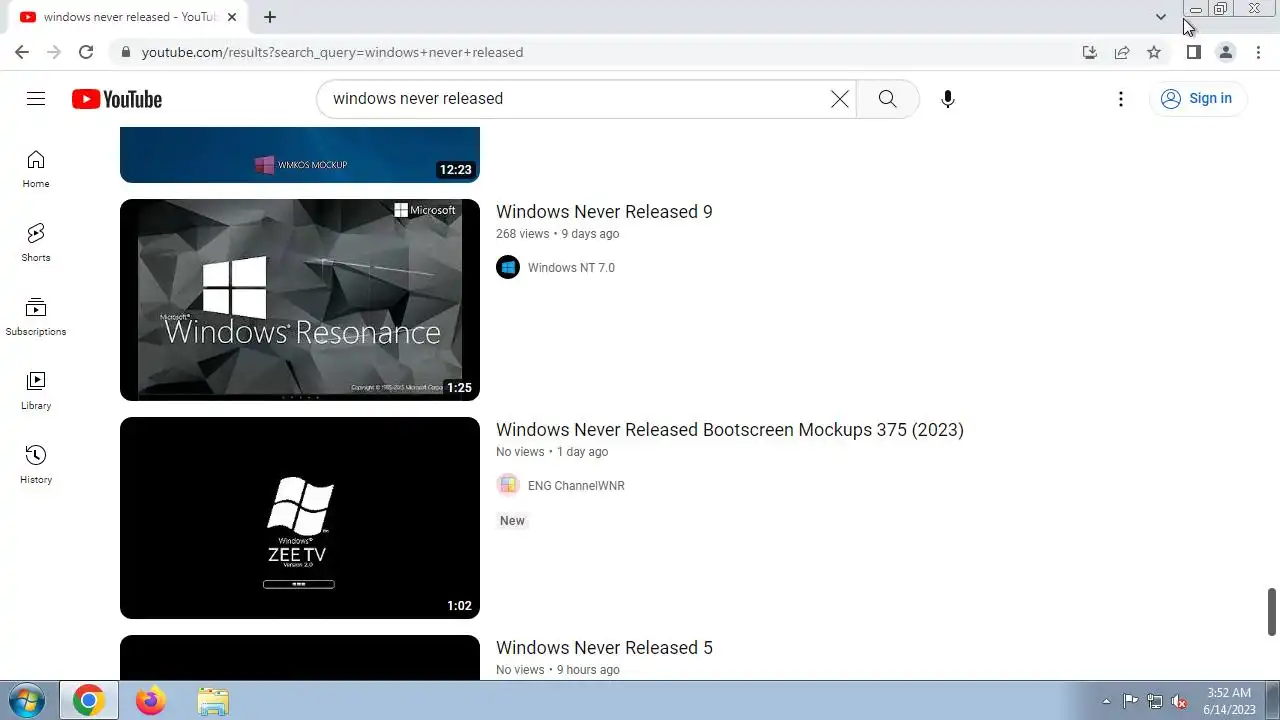This screenshot has width=1280, height=720.
Task: Clear the search query with the X
Action: [840, 99]
